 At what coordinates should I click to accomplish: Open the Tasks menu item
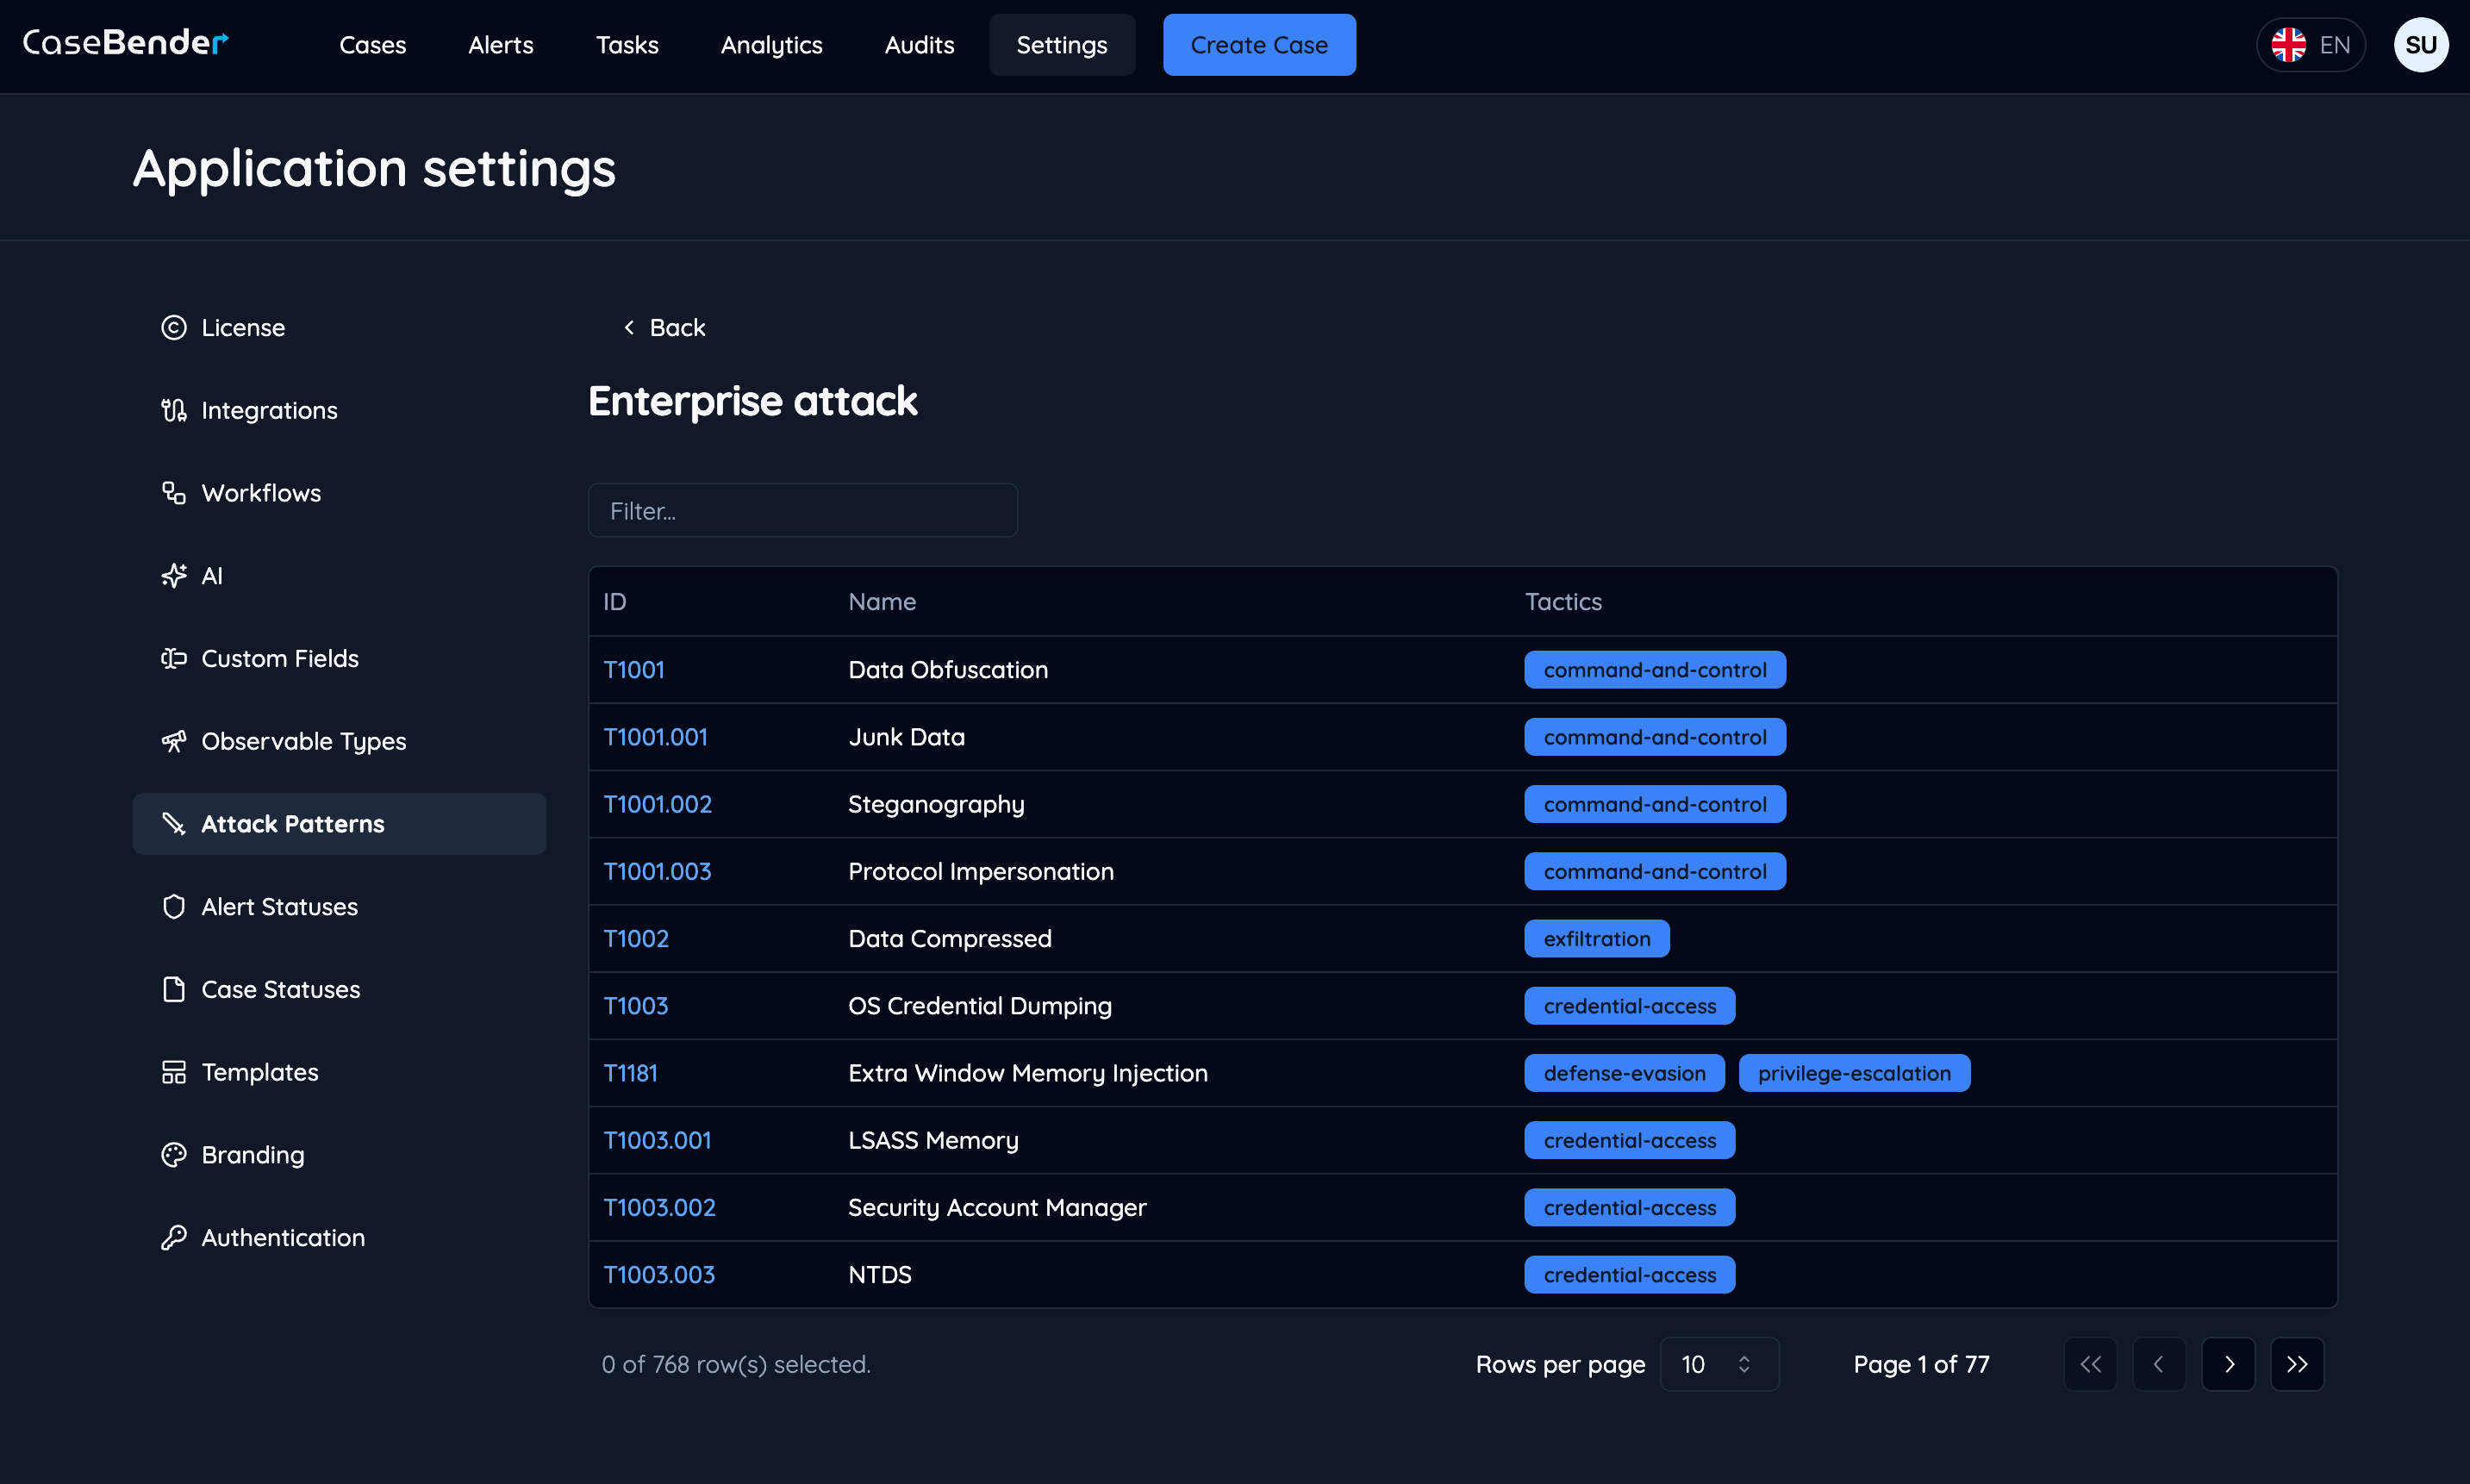pyautogui.click(x=627, y=45)
